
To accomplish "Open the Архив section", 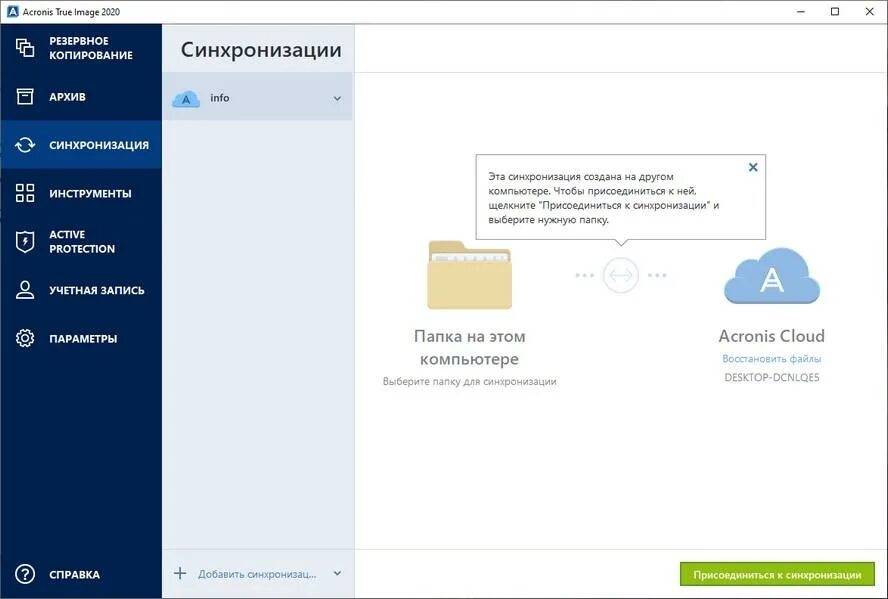I will point(81,97).
